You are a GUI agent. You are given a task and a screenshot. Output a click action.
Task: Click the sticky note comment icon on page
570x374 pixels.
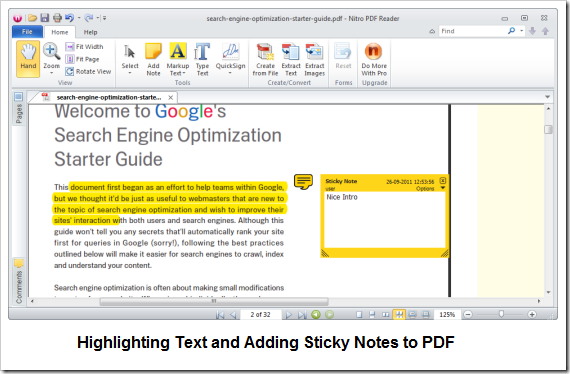(x=303, y=181)
